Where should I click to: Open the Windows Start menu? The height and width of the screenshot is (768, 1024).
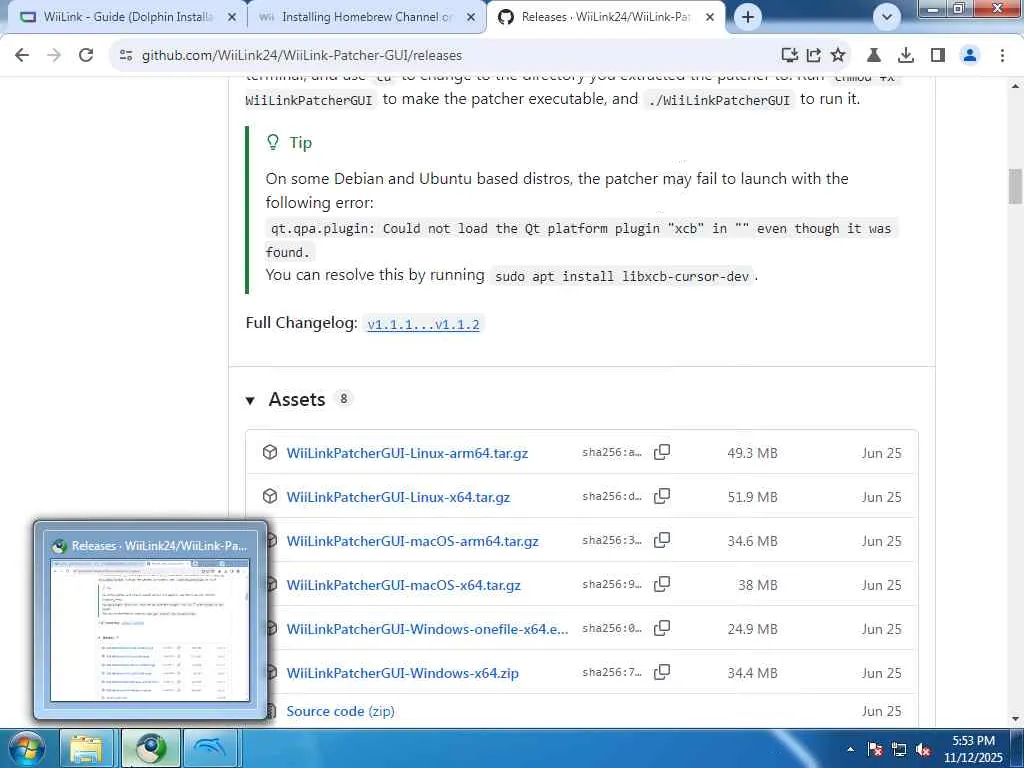click(25, 748)
